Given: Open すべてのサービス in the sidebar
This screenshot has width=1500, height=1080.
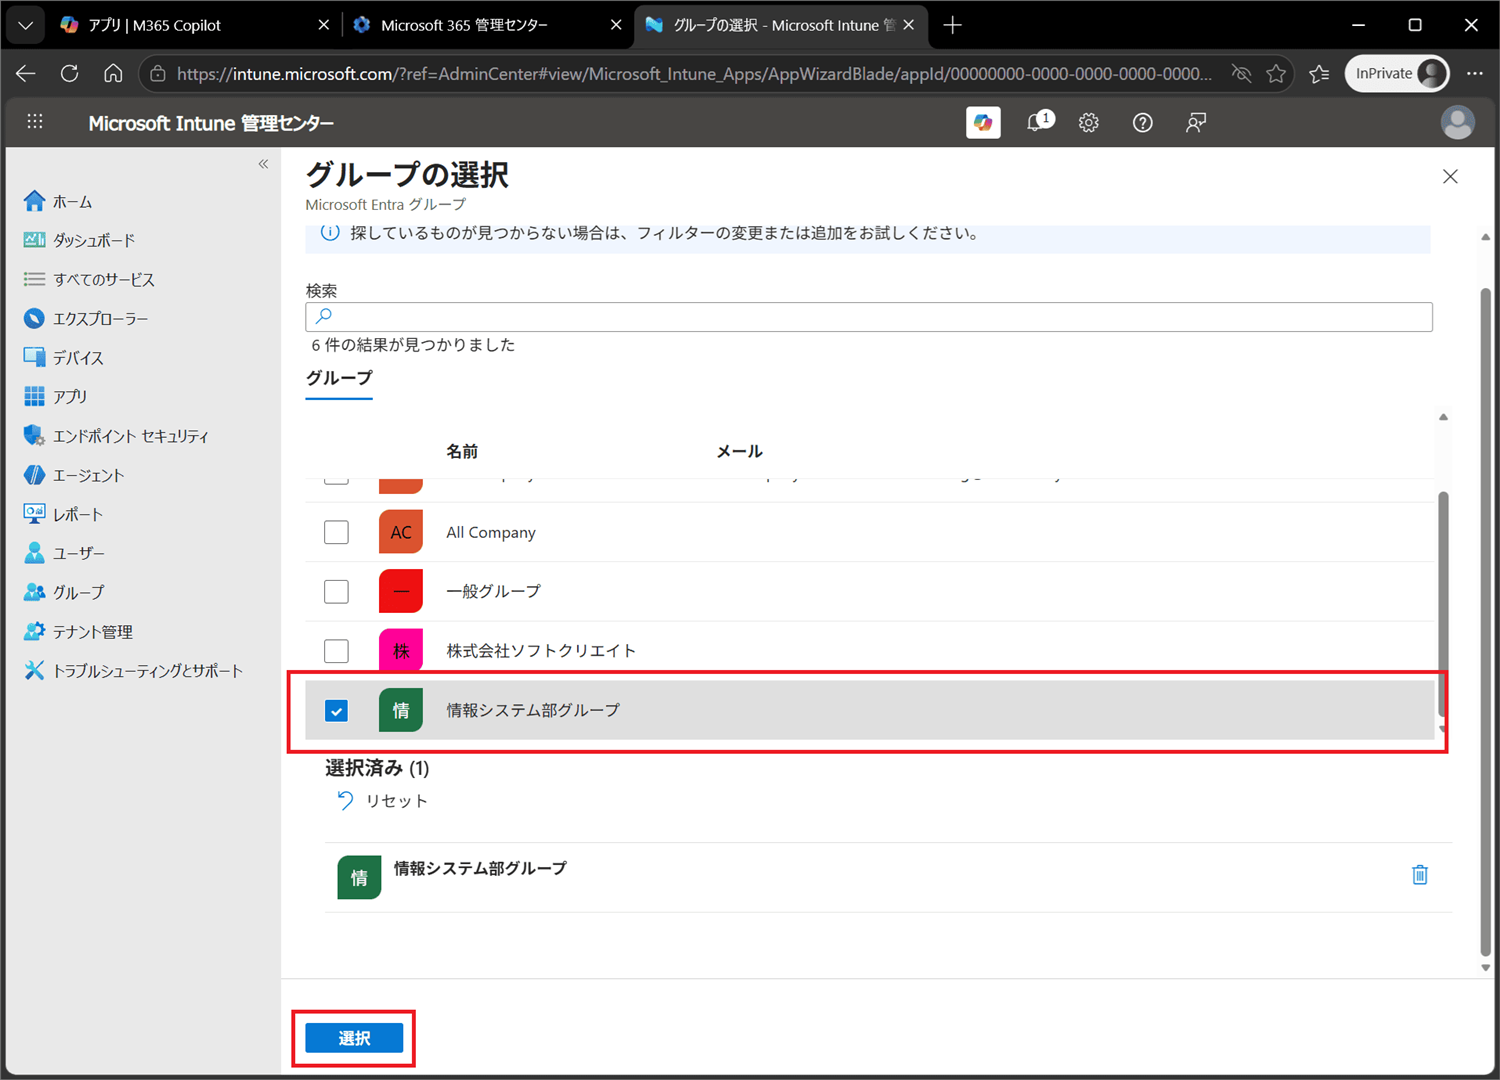Looking at the screenshot, I should (x=103, y=279).
